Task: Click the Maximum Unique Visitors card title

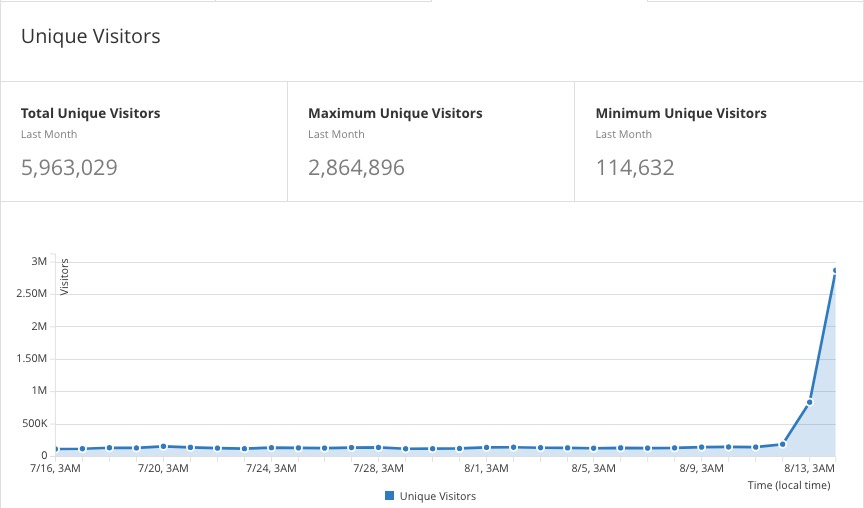Action: point(395,113)
